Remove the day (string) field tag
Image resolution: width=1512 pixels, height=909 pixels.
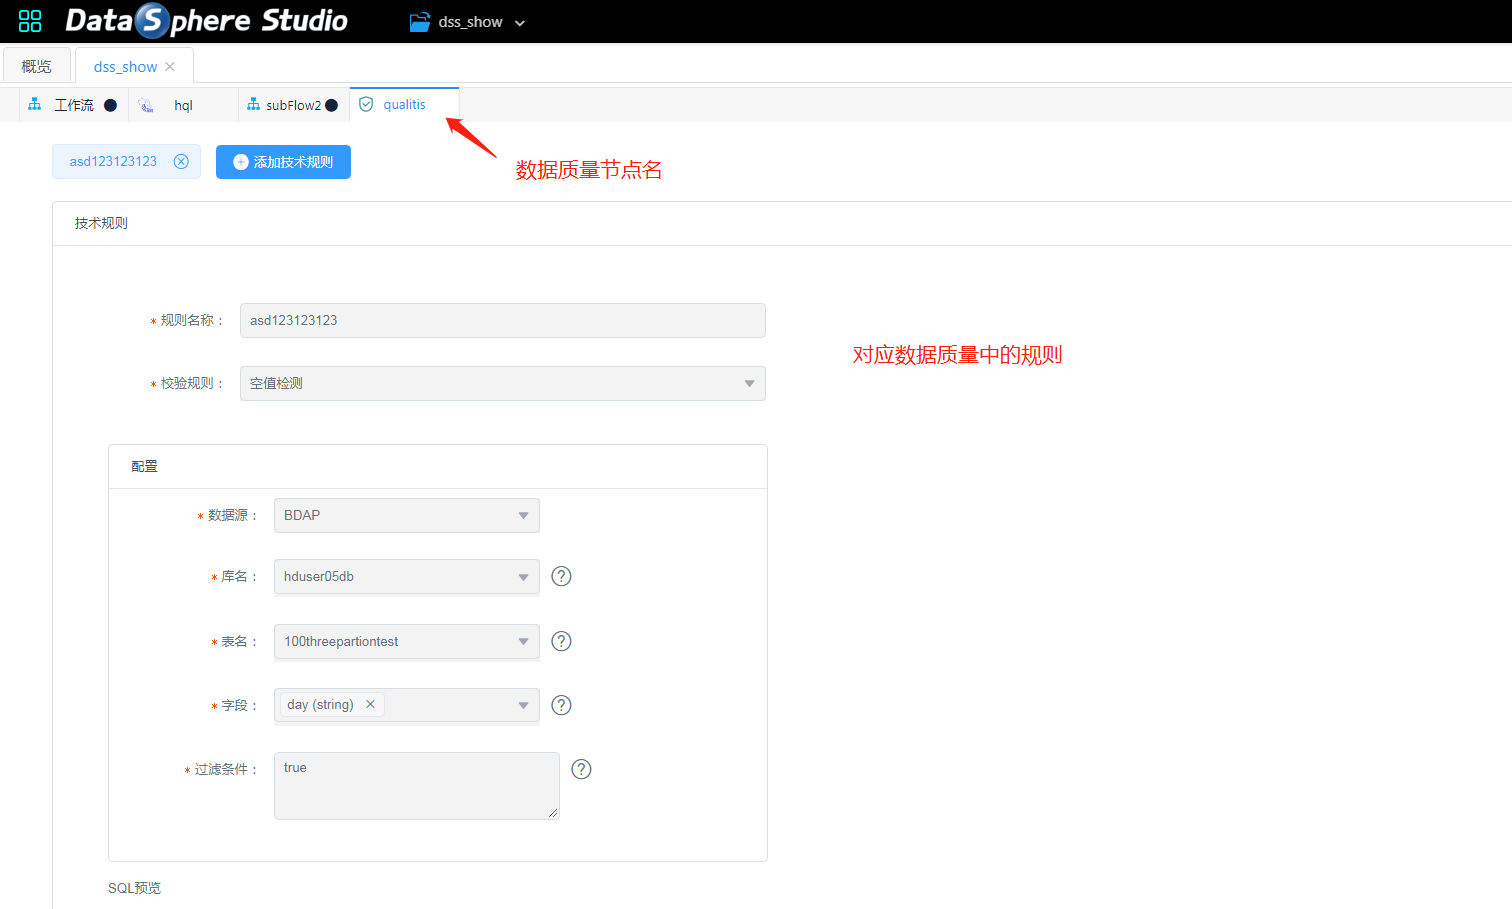[370, 704]
